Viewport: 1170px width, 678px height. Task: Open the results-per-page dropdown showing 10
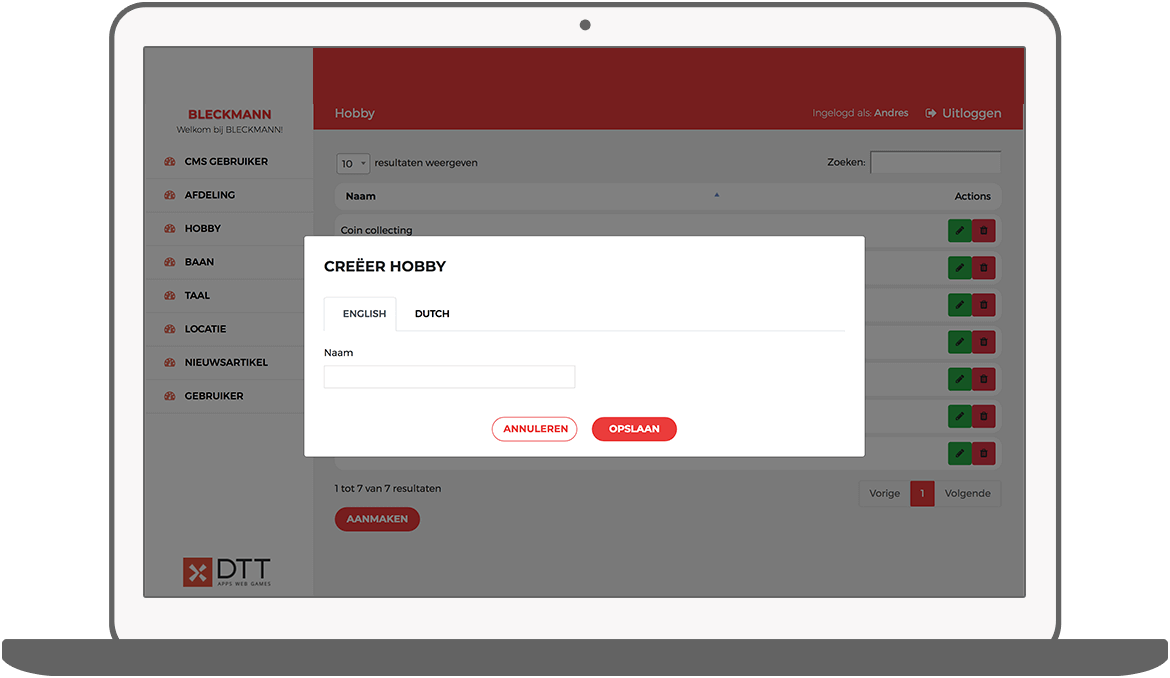pyautogui.click(x=353, y=163)
